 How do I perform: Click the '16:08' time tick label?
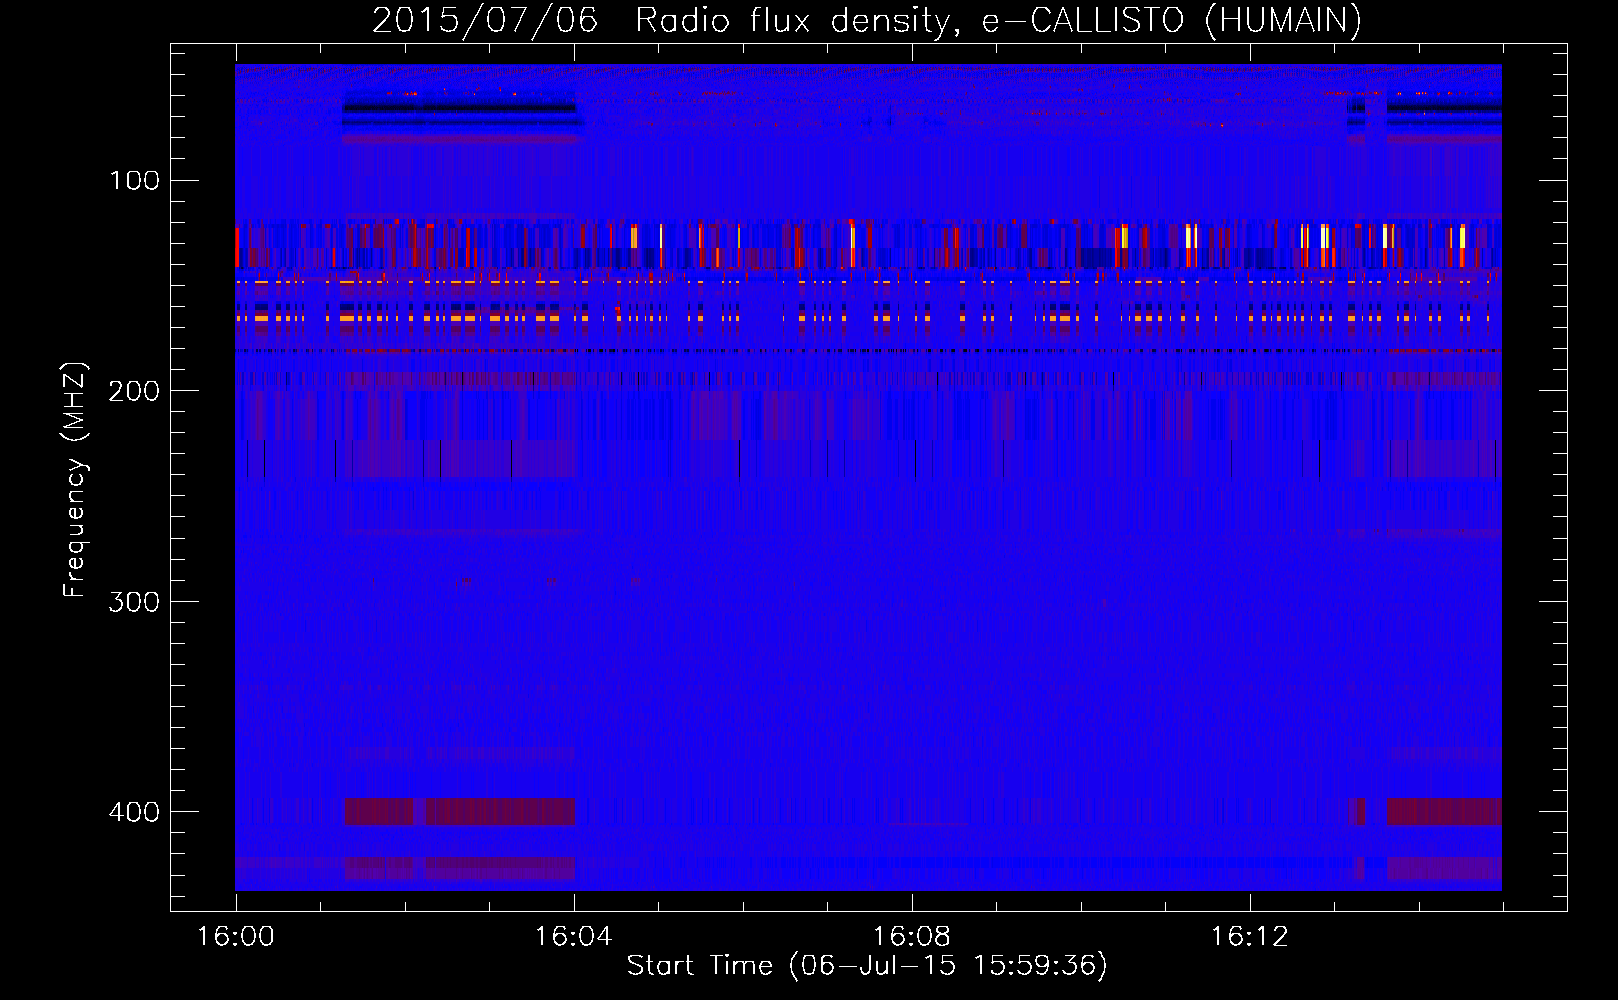point(911,937)
